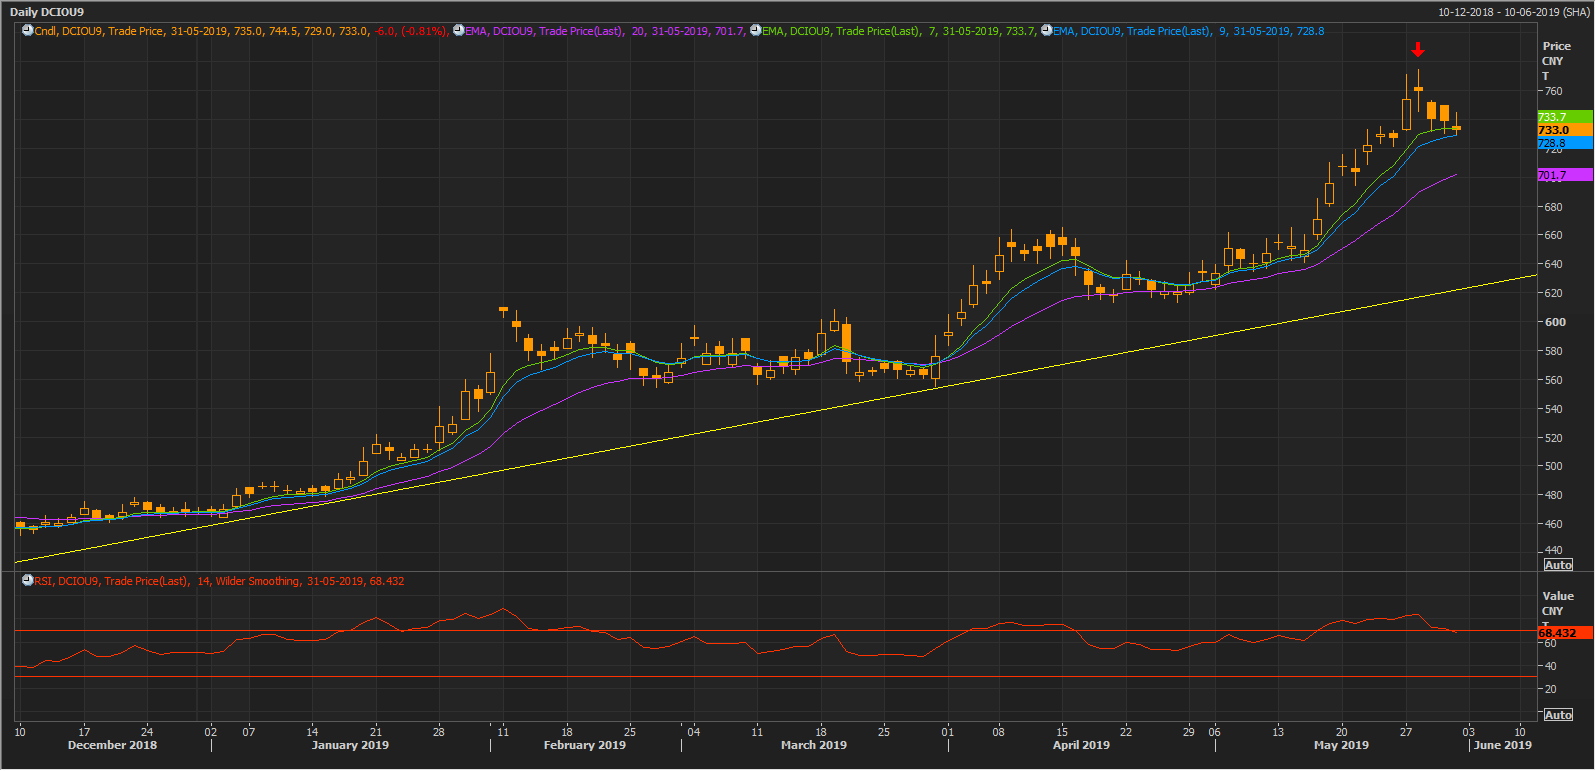Viewport: 1596px width, 771px height.
Task: Click the December 2018 month label
Action: click(x=112, y=745)
